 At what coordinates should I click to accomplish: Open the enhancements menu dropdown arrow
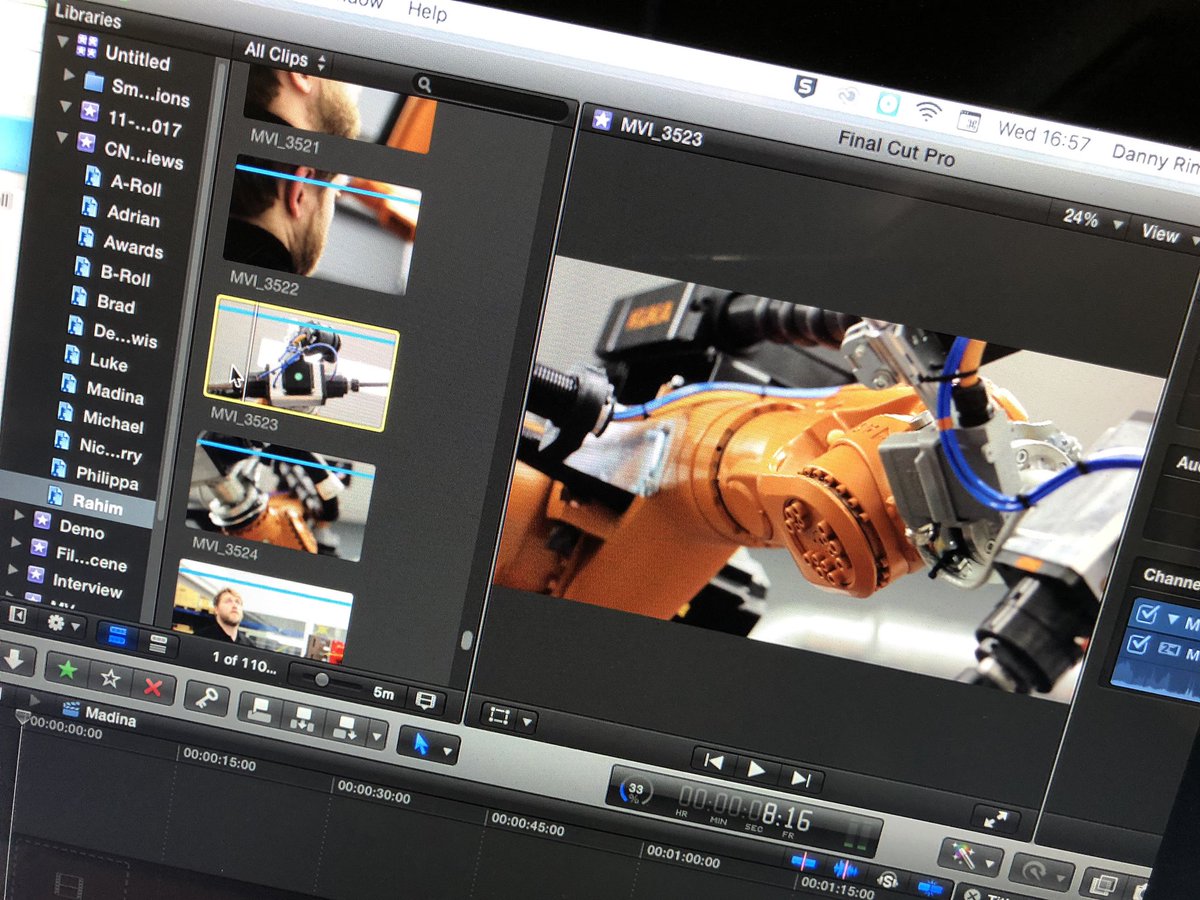pyautogui.click(x=991, y=863)
